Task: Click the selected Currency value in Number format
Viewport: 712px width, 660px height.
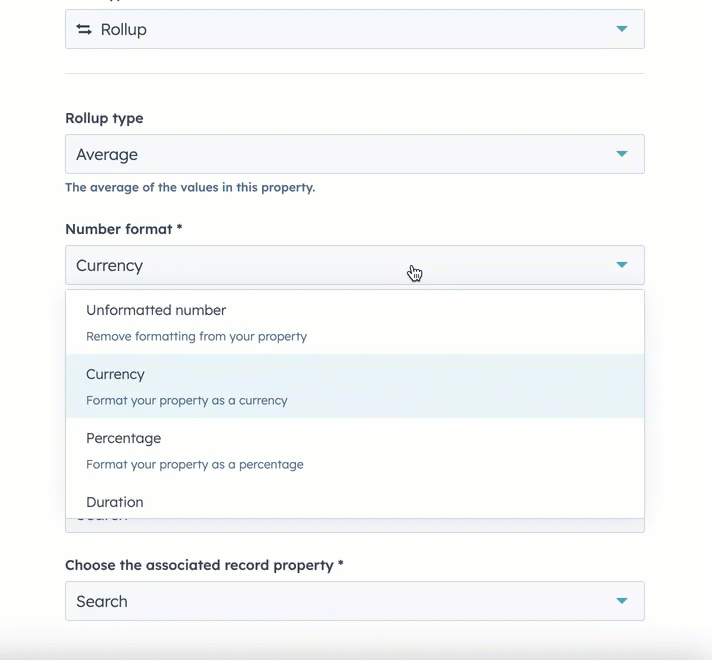Action: click(110, 266)
